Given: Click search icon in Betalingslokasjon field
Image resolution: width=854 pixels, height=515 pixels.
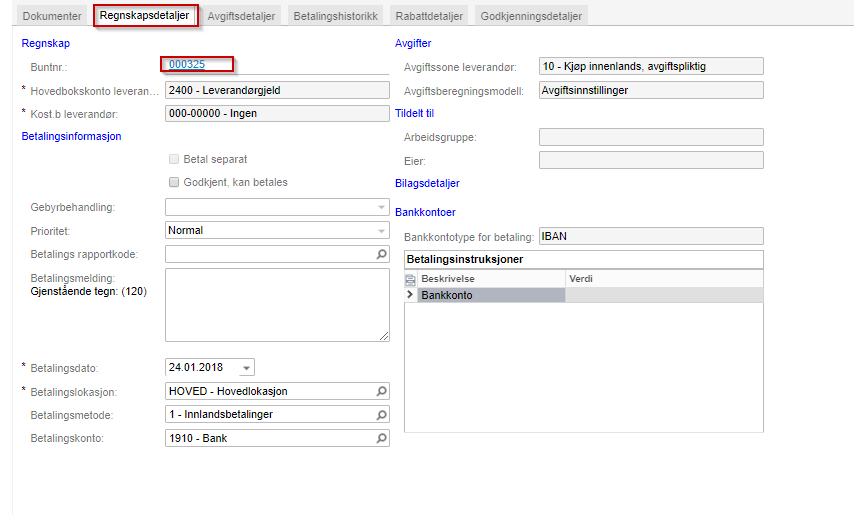Looking at the screenshot, I should point(381,391).
